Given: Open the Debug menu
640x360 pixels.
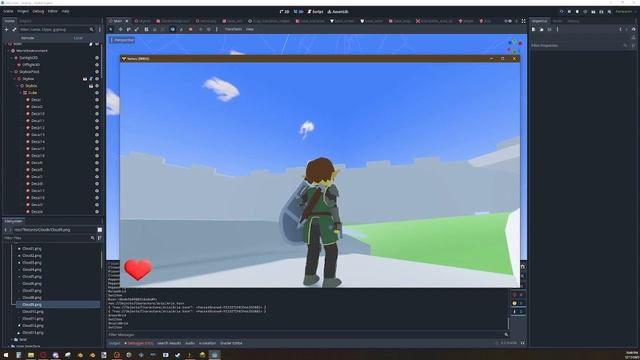Looking at the screenshot, I should click(x=38, y=11).
